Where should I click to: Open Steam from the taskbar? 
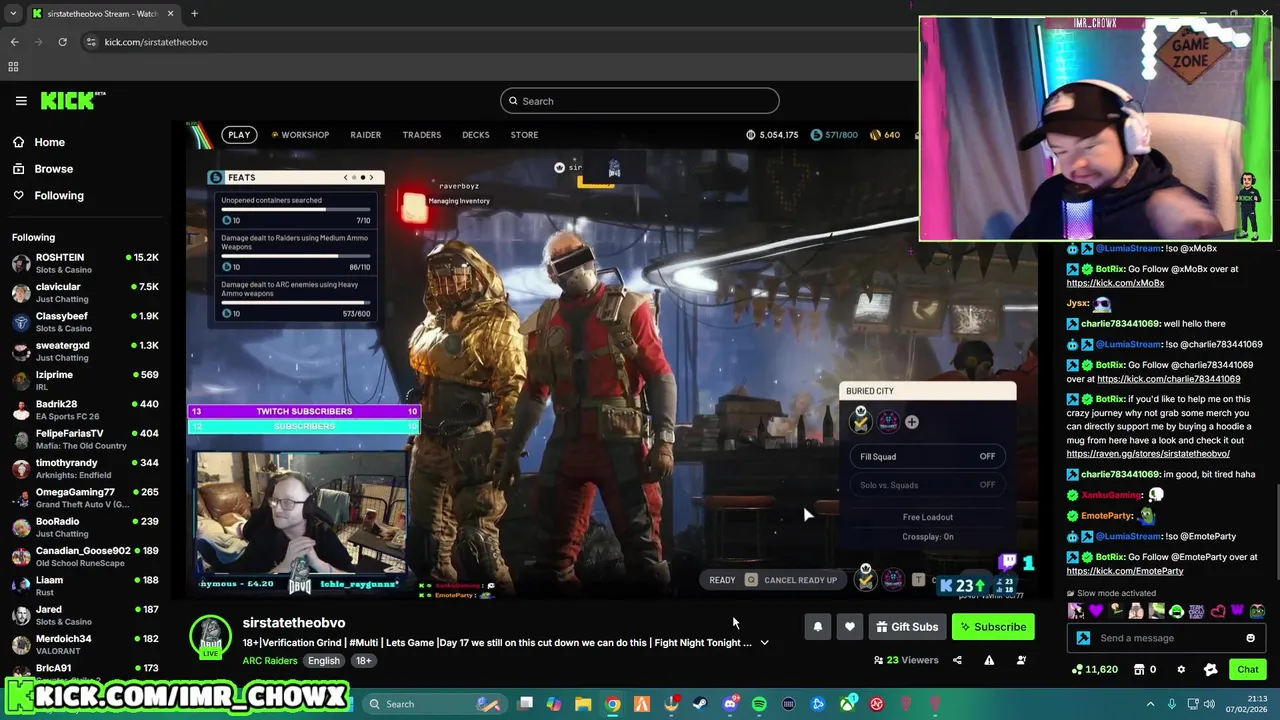tap(700, 704)
